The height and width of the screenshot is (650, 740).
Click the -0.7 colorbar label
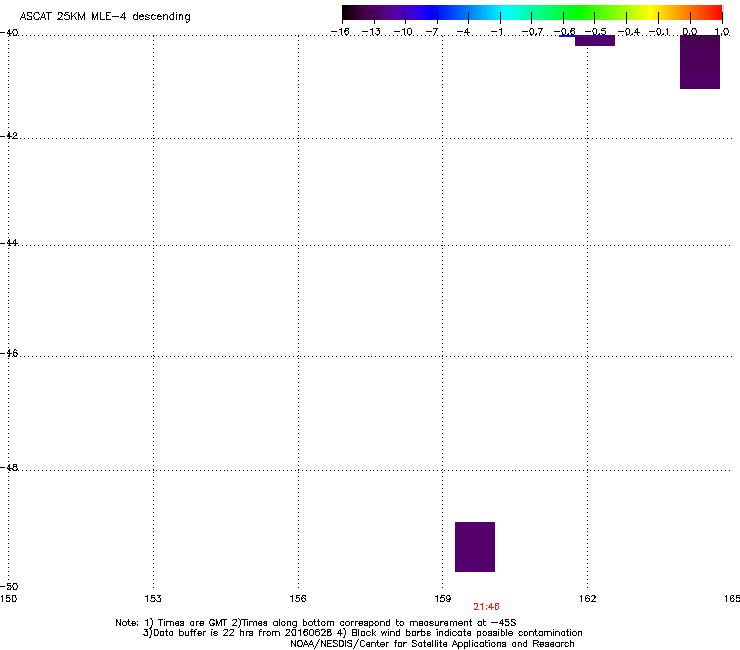click(532, 32)
